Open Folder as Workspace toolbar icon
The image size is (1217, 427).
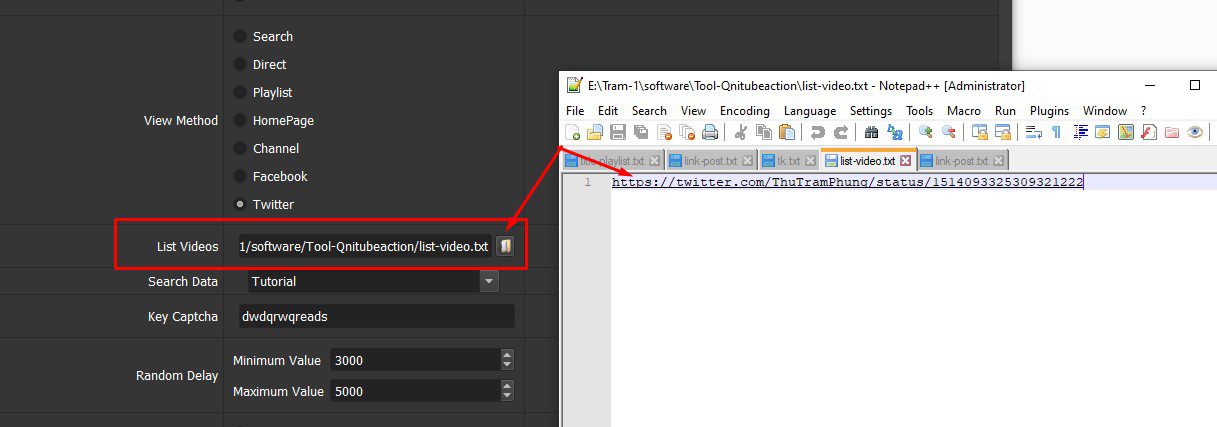pyautogui.click(x=1172, y=132)
